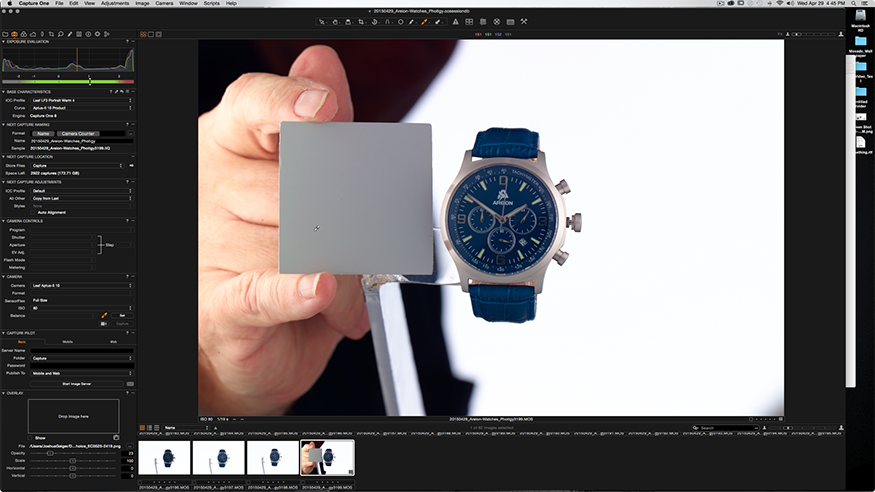Click the camera icon beside the Overlay Show checkbox
The width and height of the screenshot is (875, 492).
(x=116, y=438)
